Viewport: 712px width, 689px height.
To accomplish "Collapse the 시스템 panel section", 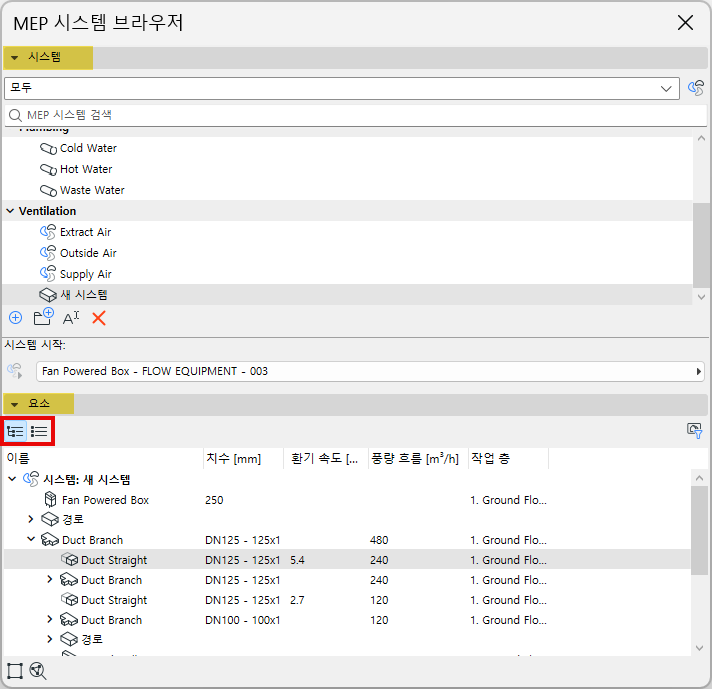I will pos(15,58).
